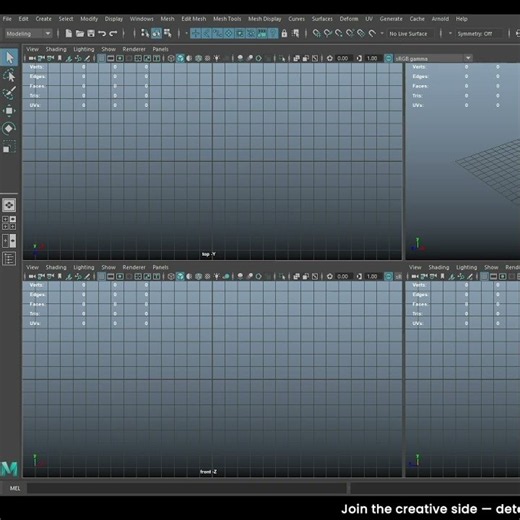The image size is (520, 520).
Task: Open the Deform menu
Action: pyautogui.click(x=349, y=19)
